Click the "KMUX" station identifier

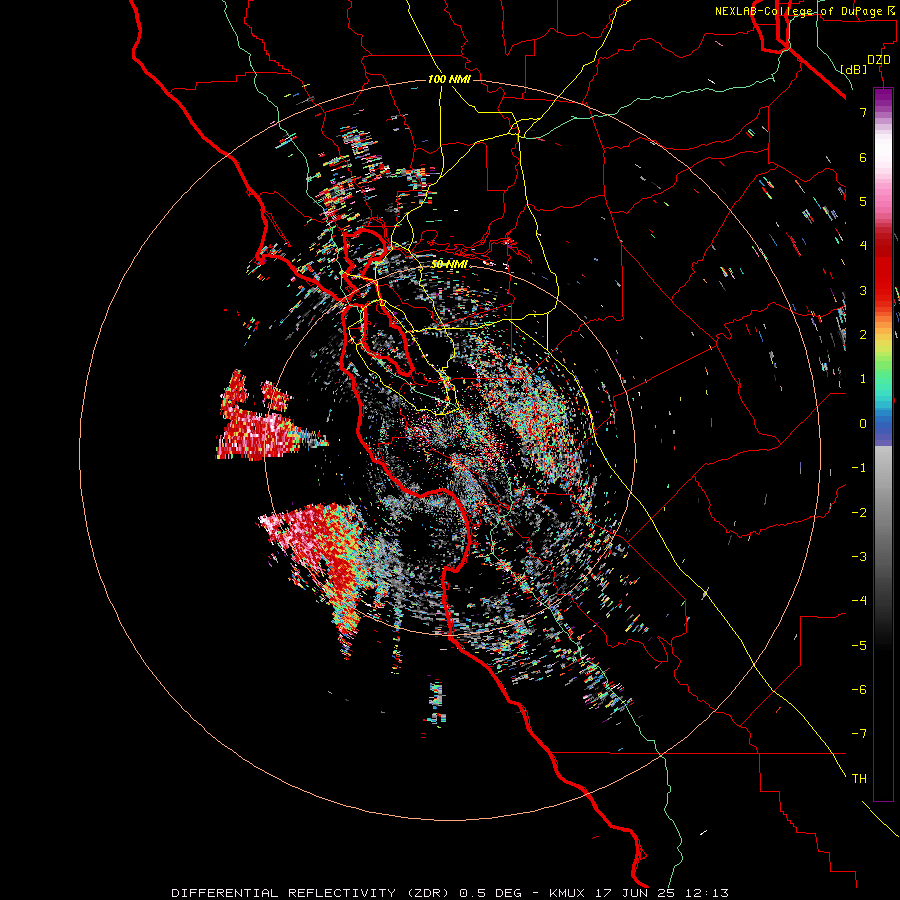[567, 893]
